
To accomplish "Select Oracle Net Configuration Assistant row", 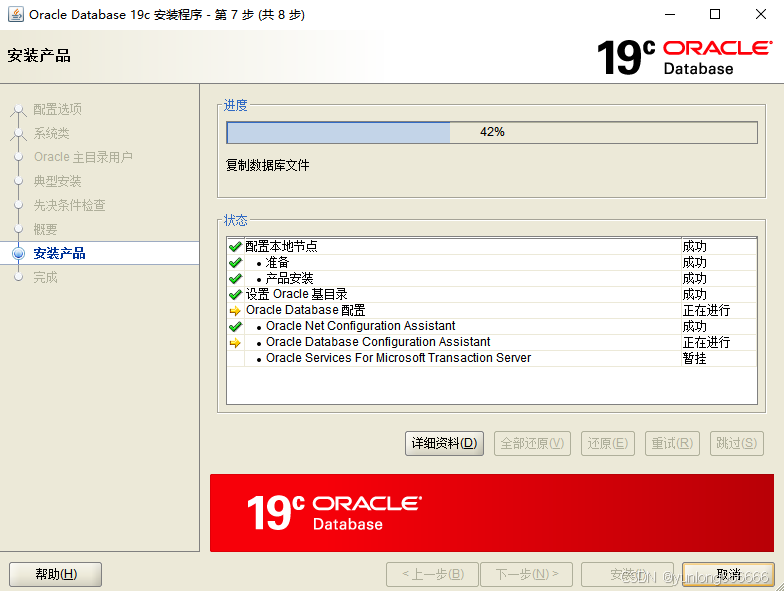I will (x=492, y=326).
